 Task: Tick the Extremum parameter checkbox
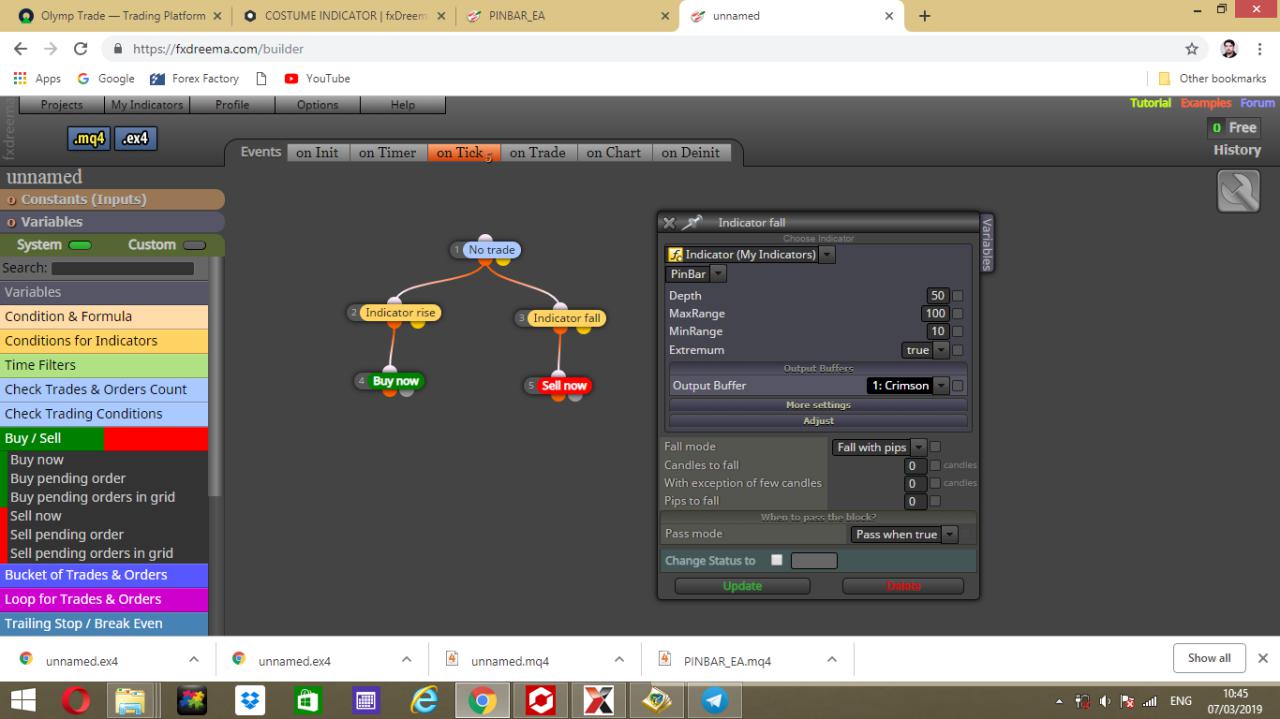pyautogui.click(x=957, y=350)
